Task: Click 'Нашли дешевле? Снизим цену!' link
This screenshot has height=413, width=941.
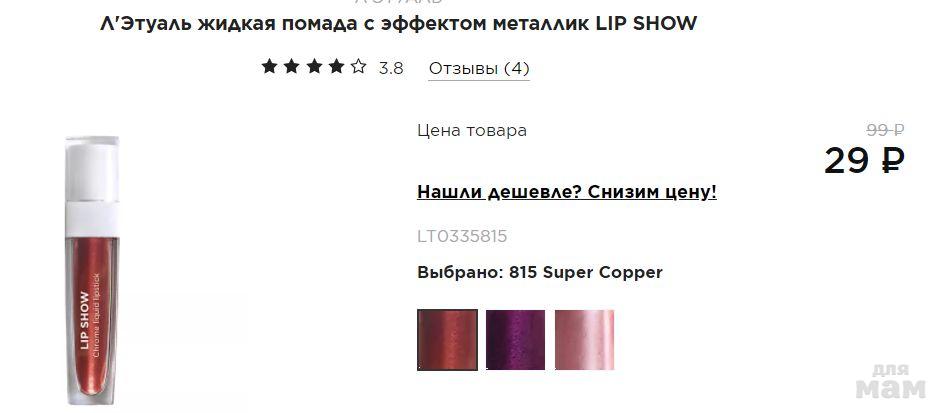Action: (x=567, y=192)
